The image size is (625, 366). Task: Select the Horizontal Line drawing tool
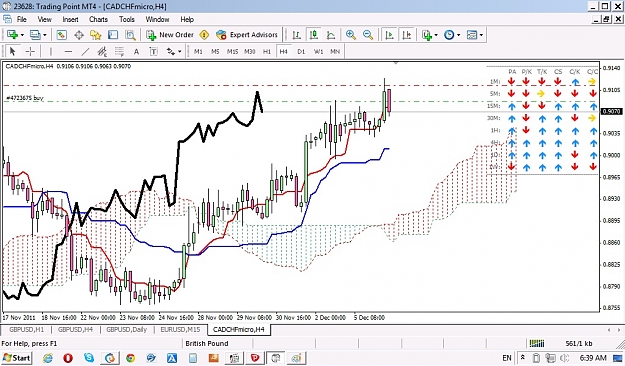click(x=68, y=51)
